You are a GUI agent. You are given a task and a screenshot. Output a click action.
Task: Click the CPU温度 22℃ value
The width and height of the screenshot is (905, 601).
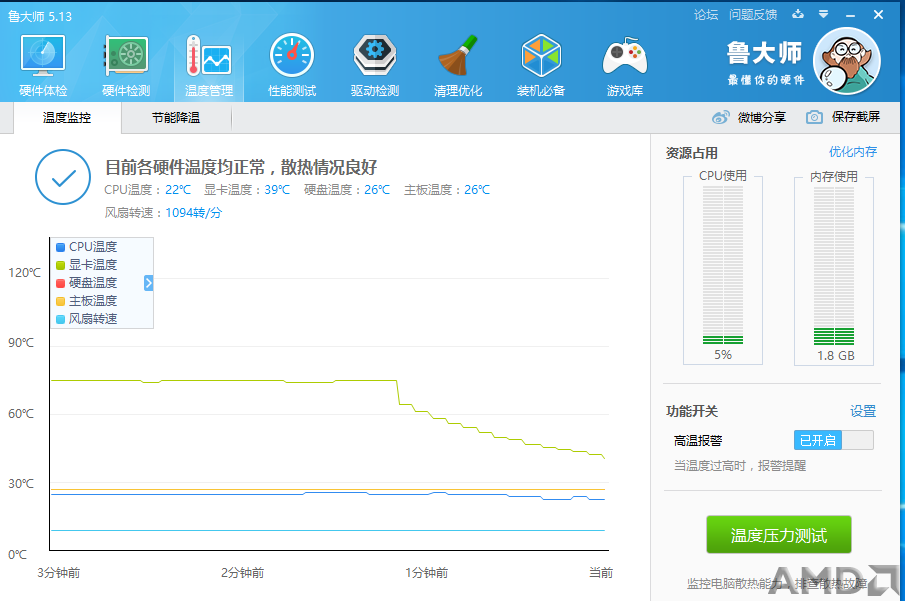click(178, 189)
